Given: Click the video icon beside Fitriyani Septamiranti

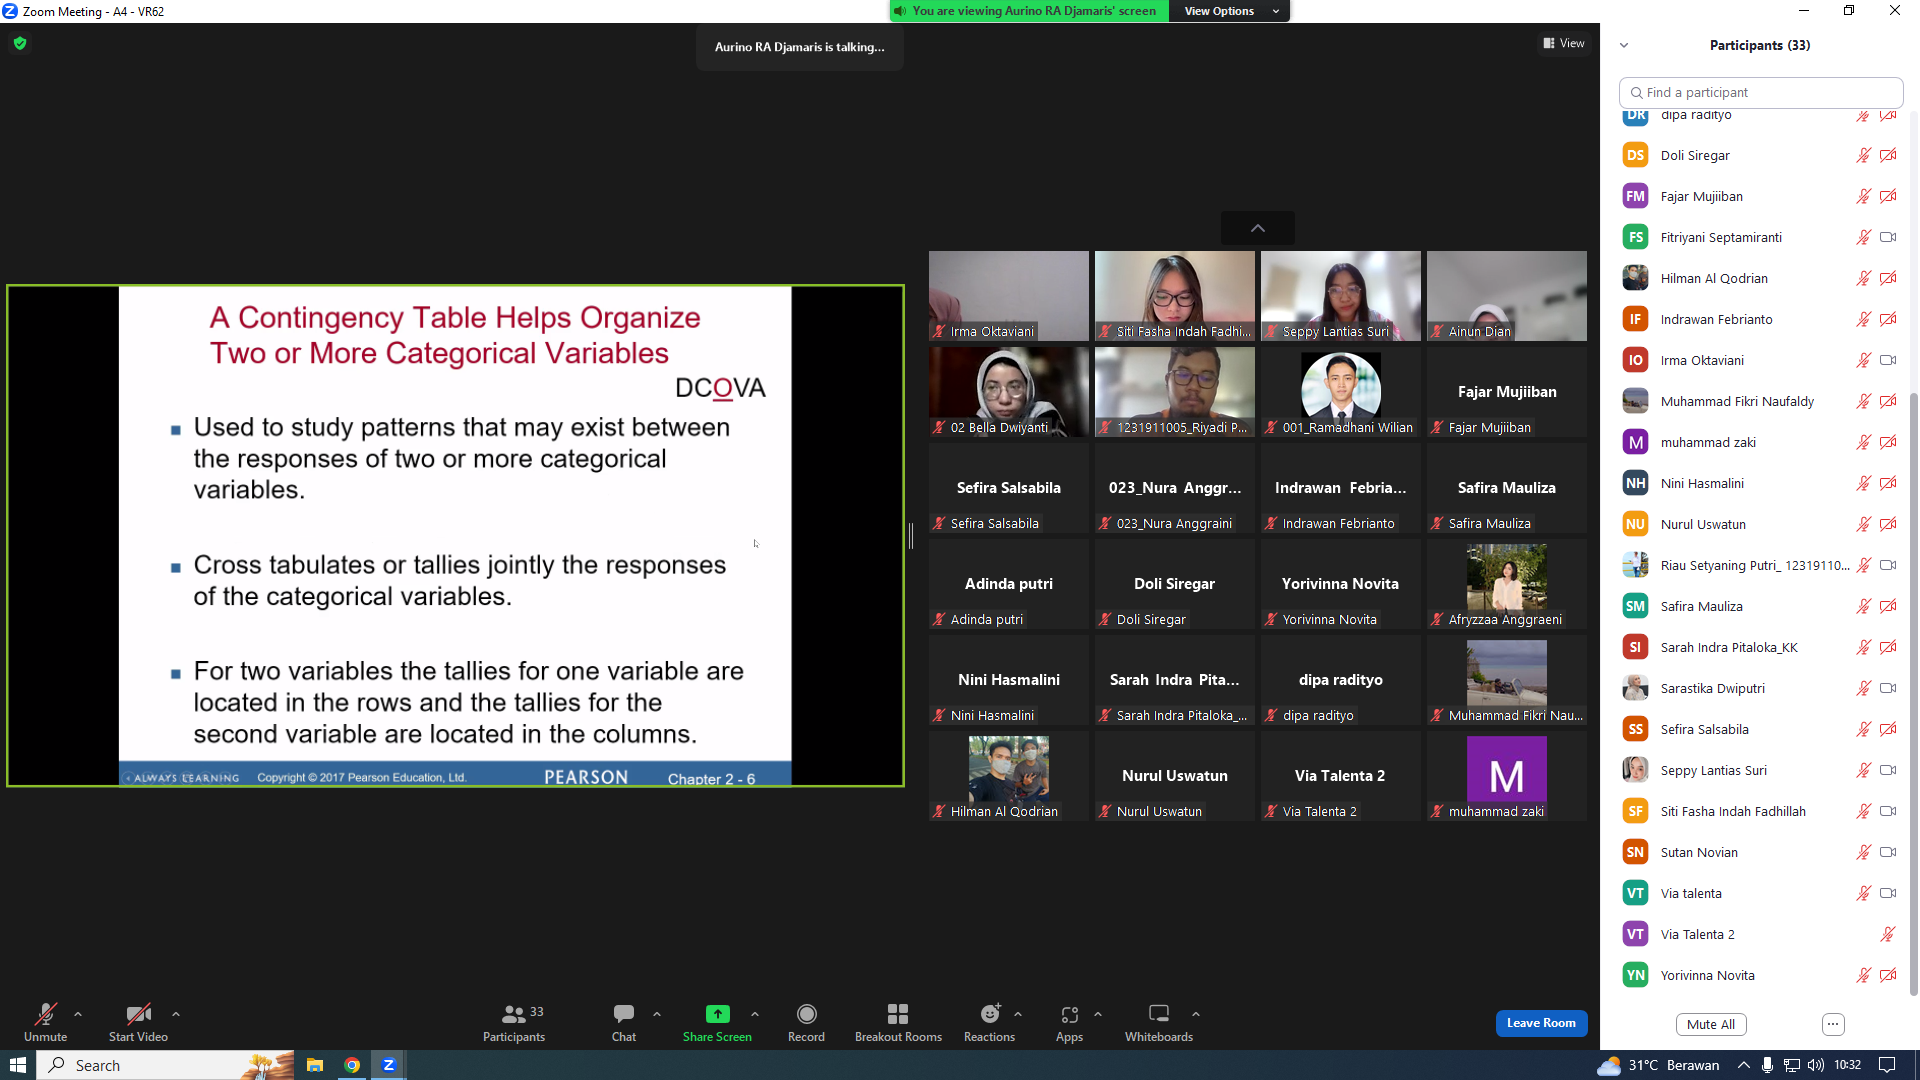Looking at the screenshot, I should click(1888, 237).
